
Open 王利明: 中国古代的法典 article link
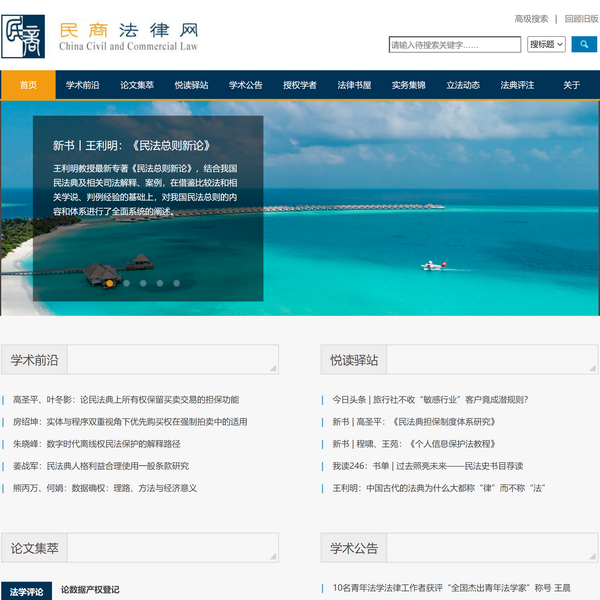[439, 488]
